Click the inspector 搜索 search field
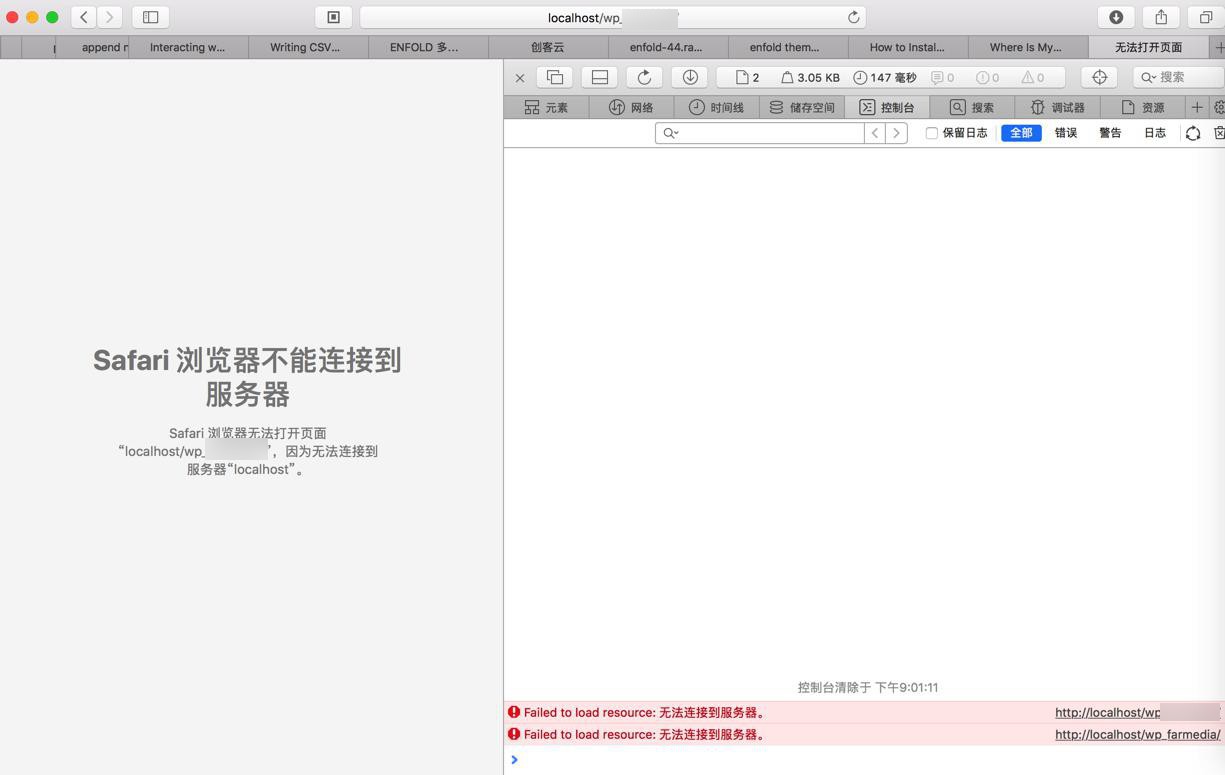 pyautogui.click(x=1179, y=77)
